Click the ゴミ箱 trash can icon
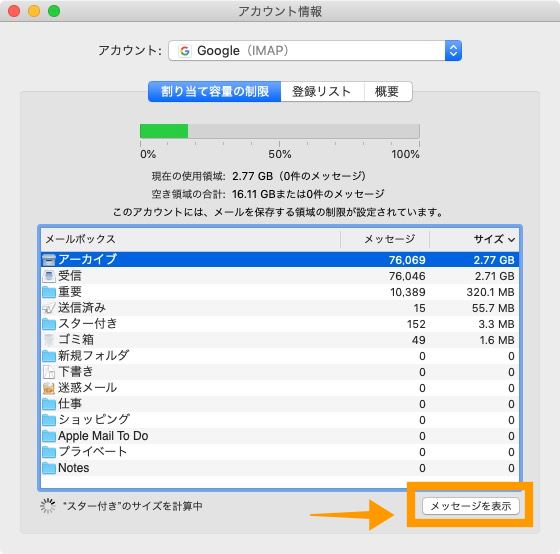The width and height of the screenshot is (560, 554). tap(49, 340)
